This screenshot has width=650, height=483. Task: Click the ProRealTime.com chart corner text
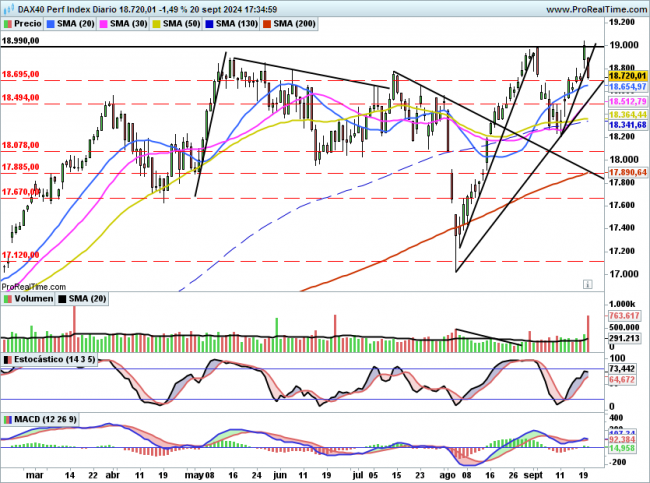pyautogui.click(x=34, y=286)
